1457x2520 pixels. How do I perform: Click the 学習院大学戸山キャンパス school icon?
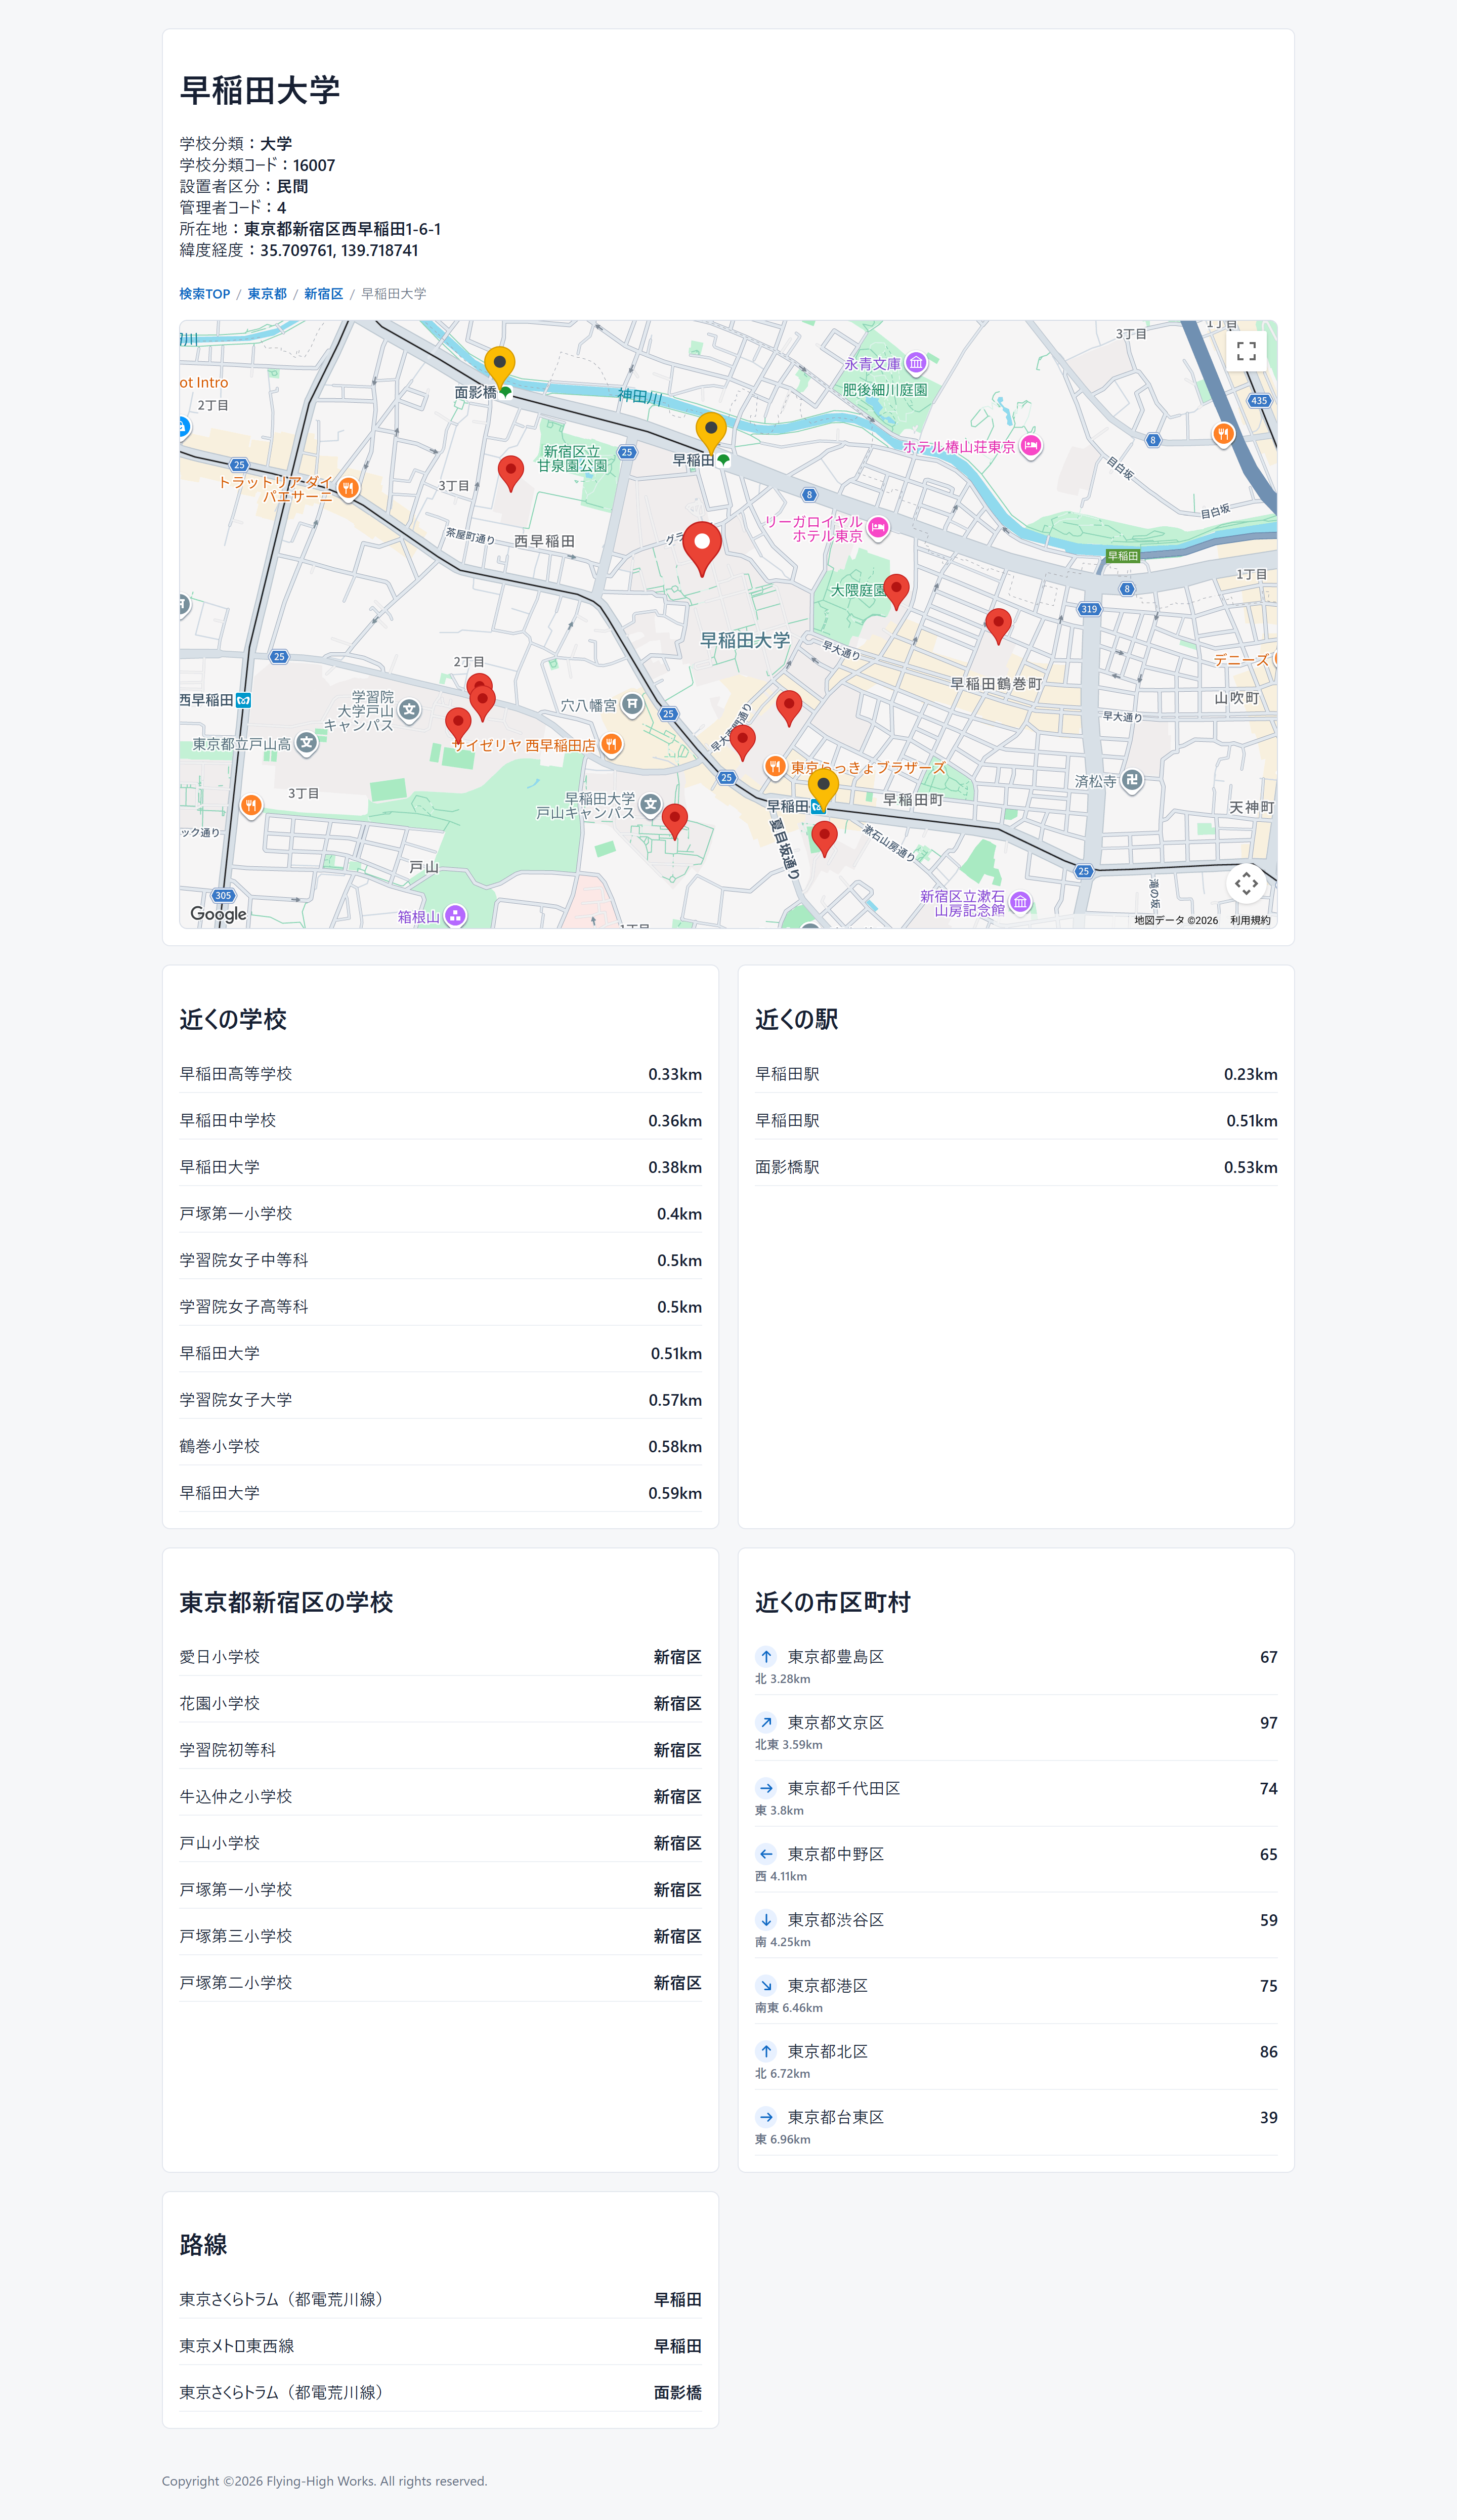(409, 710)
